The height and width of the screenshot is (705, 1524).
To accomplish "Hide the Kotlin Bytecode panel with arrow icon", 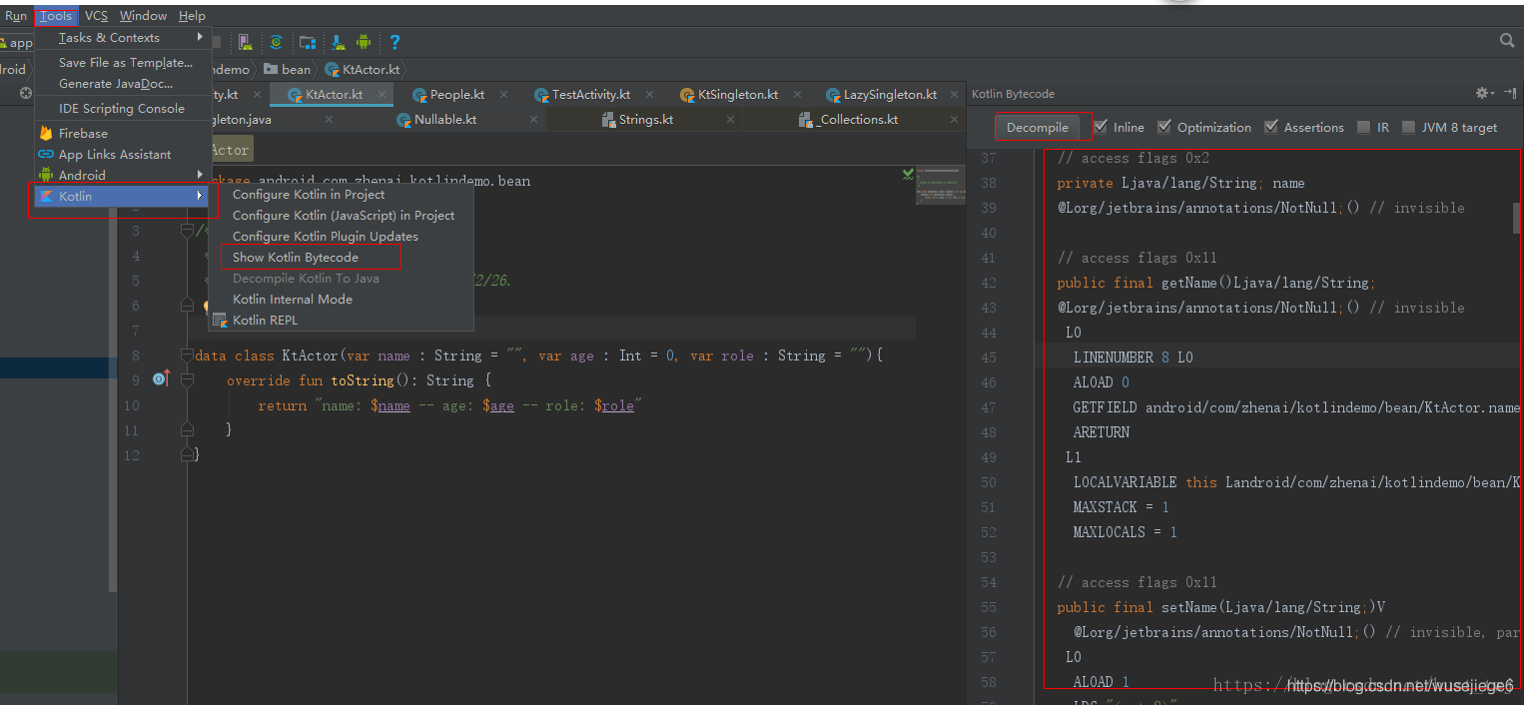I will point(1509,93).
